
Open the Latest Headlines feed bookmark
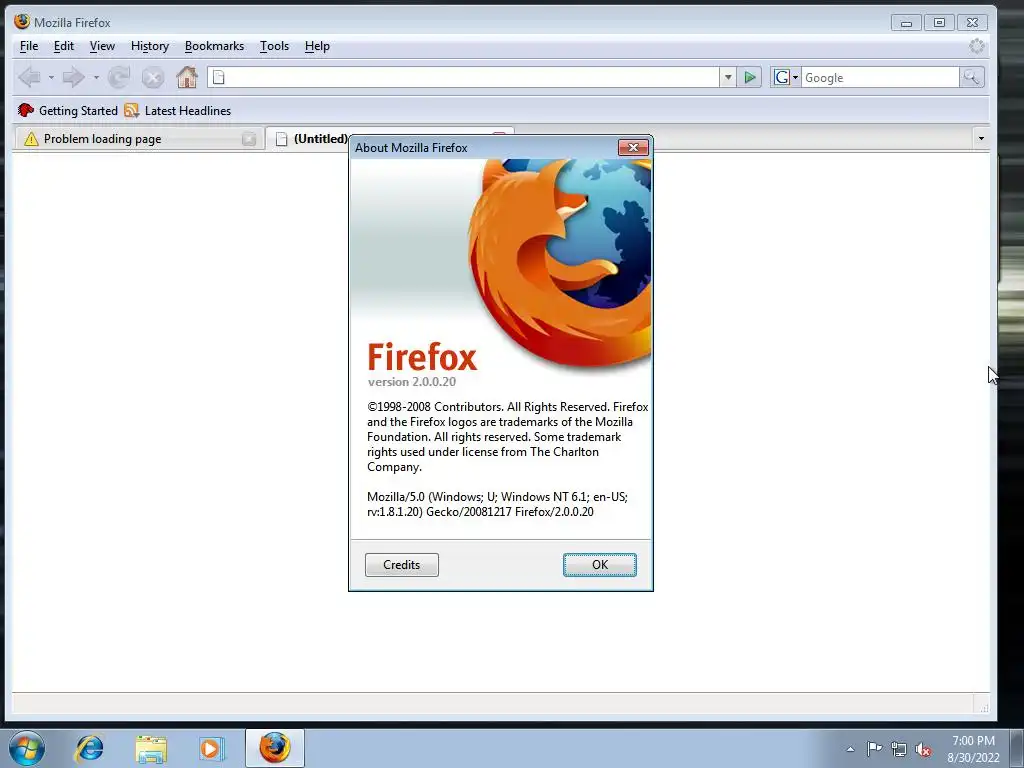click(x=178, y=110)
